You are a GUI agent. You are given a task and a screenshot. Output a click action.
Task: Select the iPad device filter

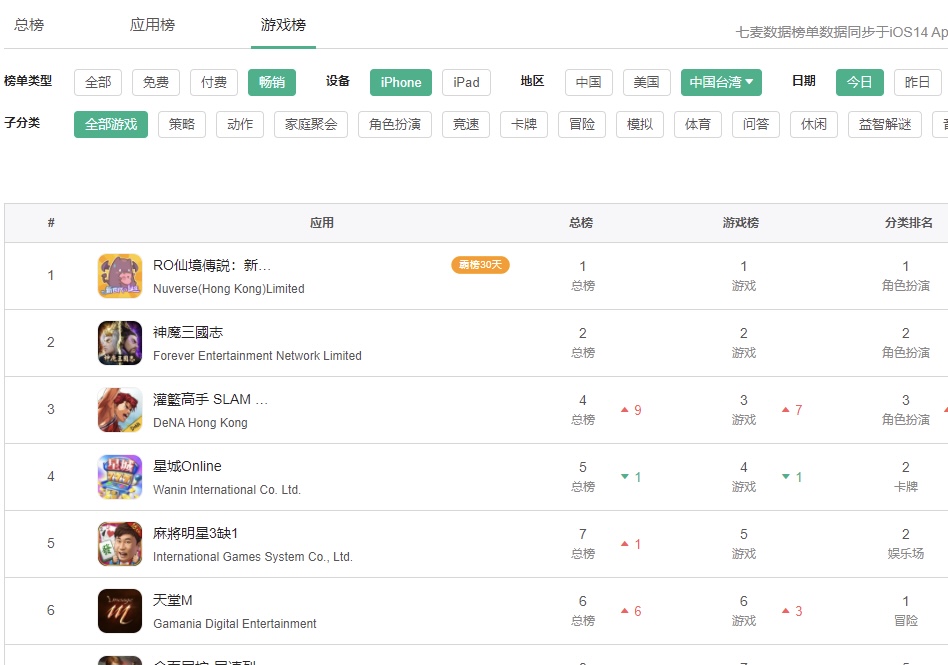coord(466,83)
